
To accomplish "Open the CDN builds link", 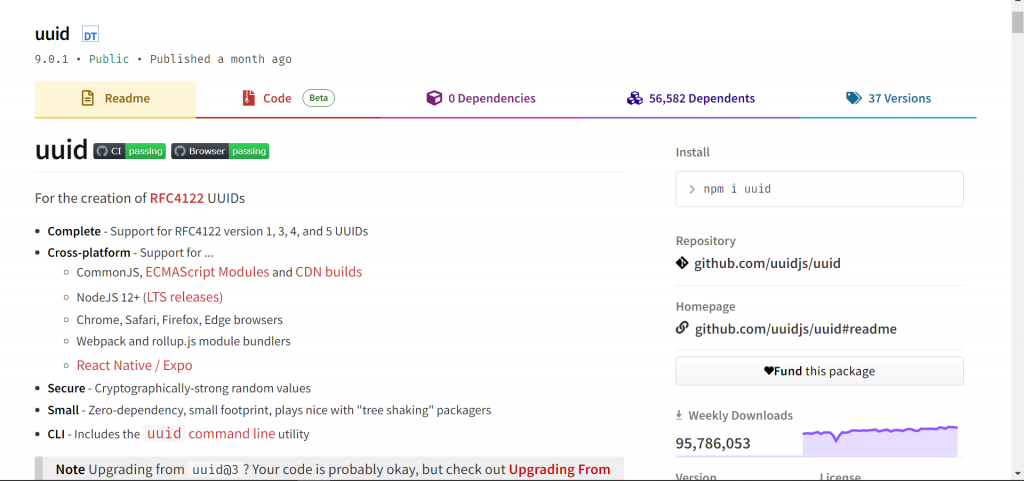I will coord(328,272).
